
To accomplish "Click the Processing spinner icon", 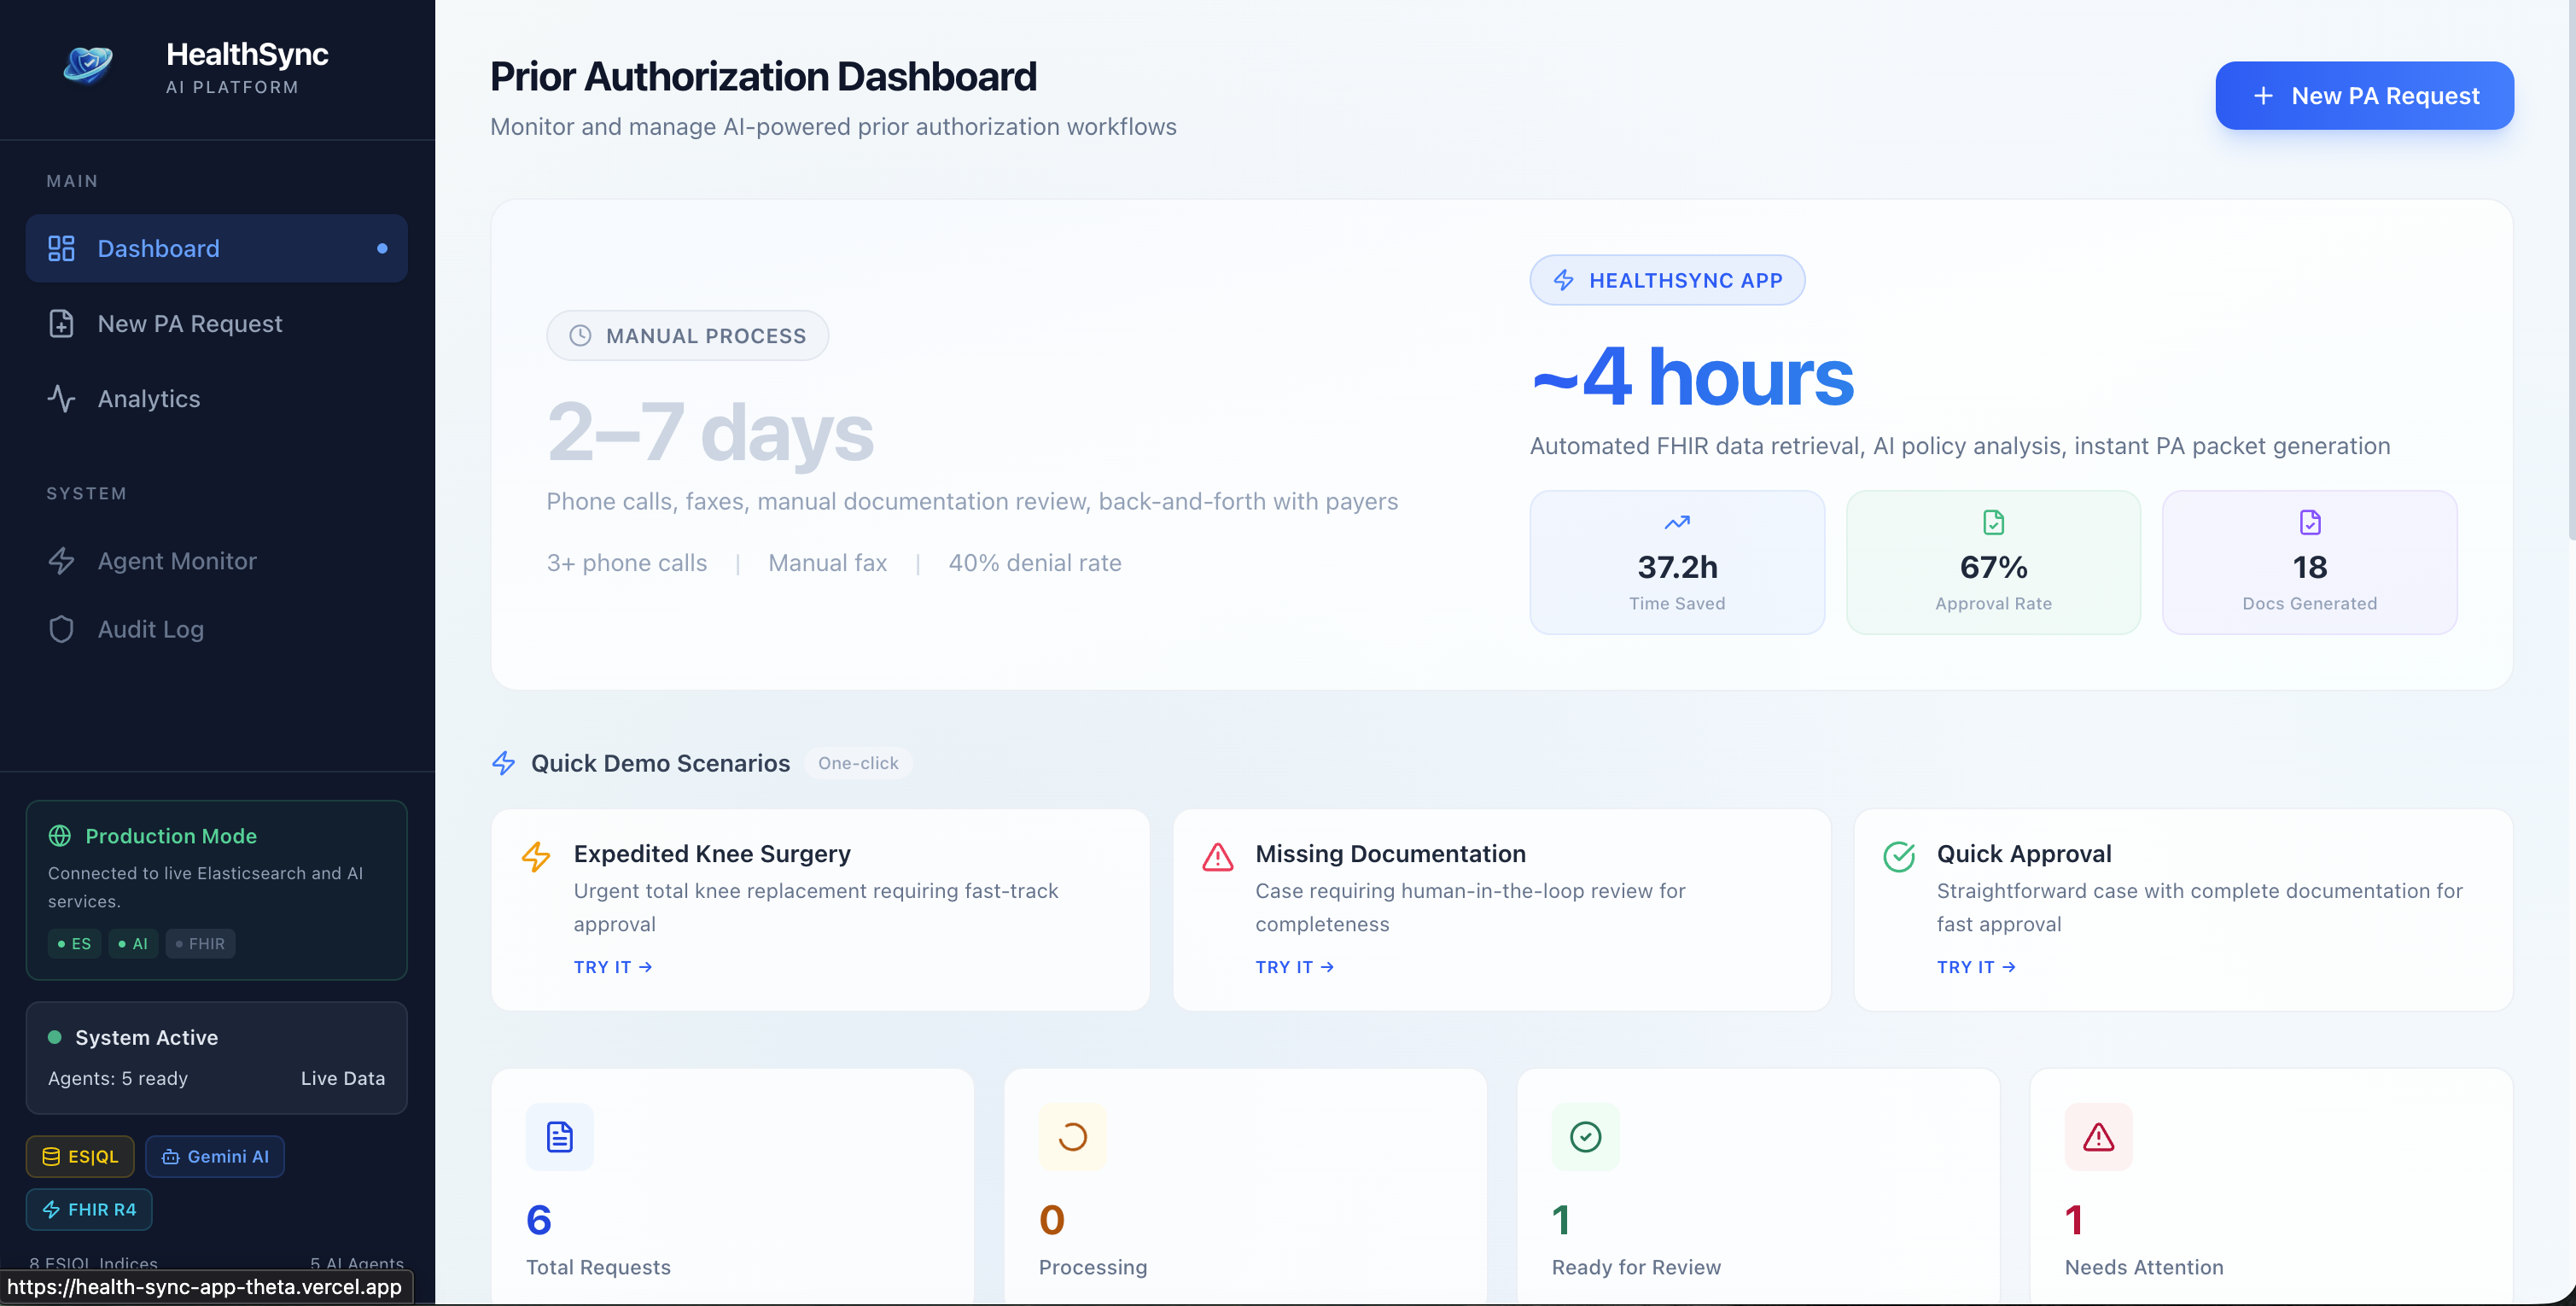I will pos(1072,1137).
